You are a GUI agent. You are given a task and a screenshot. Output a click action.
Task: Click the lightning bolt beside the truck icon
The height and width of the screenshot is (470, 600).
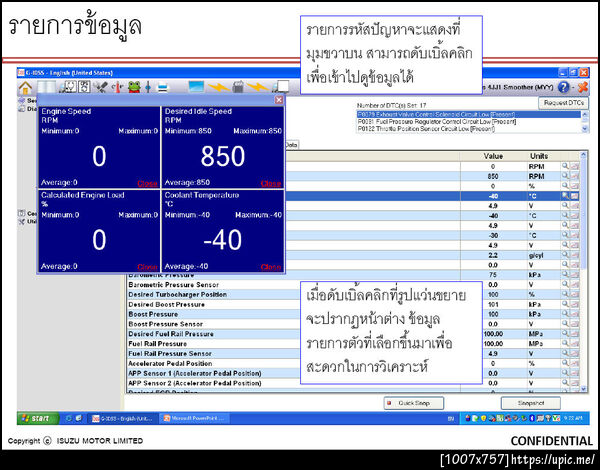click(x=257, y=87)
